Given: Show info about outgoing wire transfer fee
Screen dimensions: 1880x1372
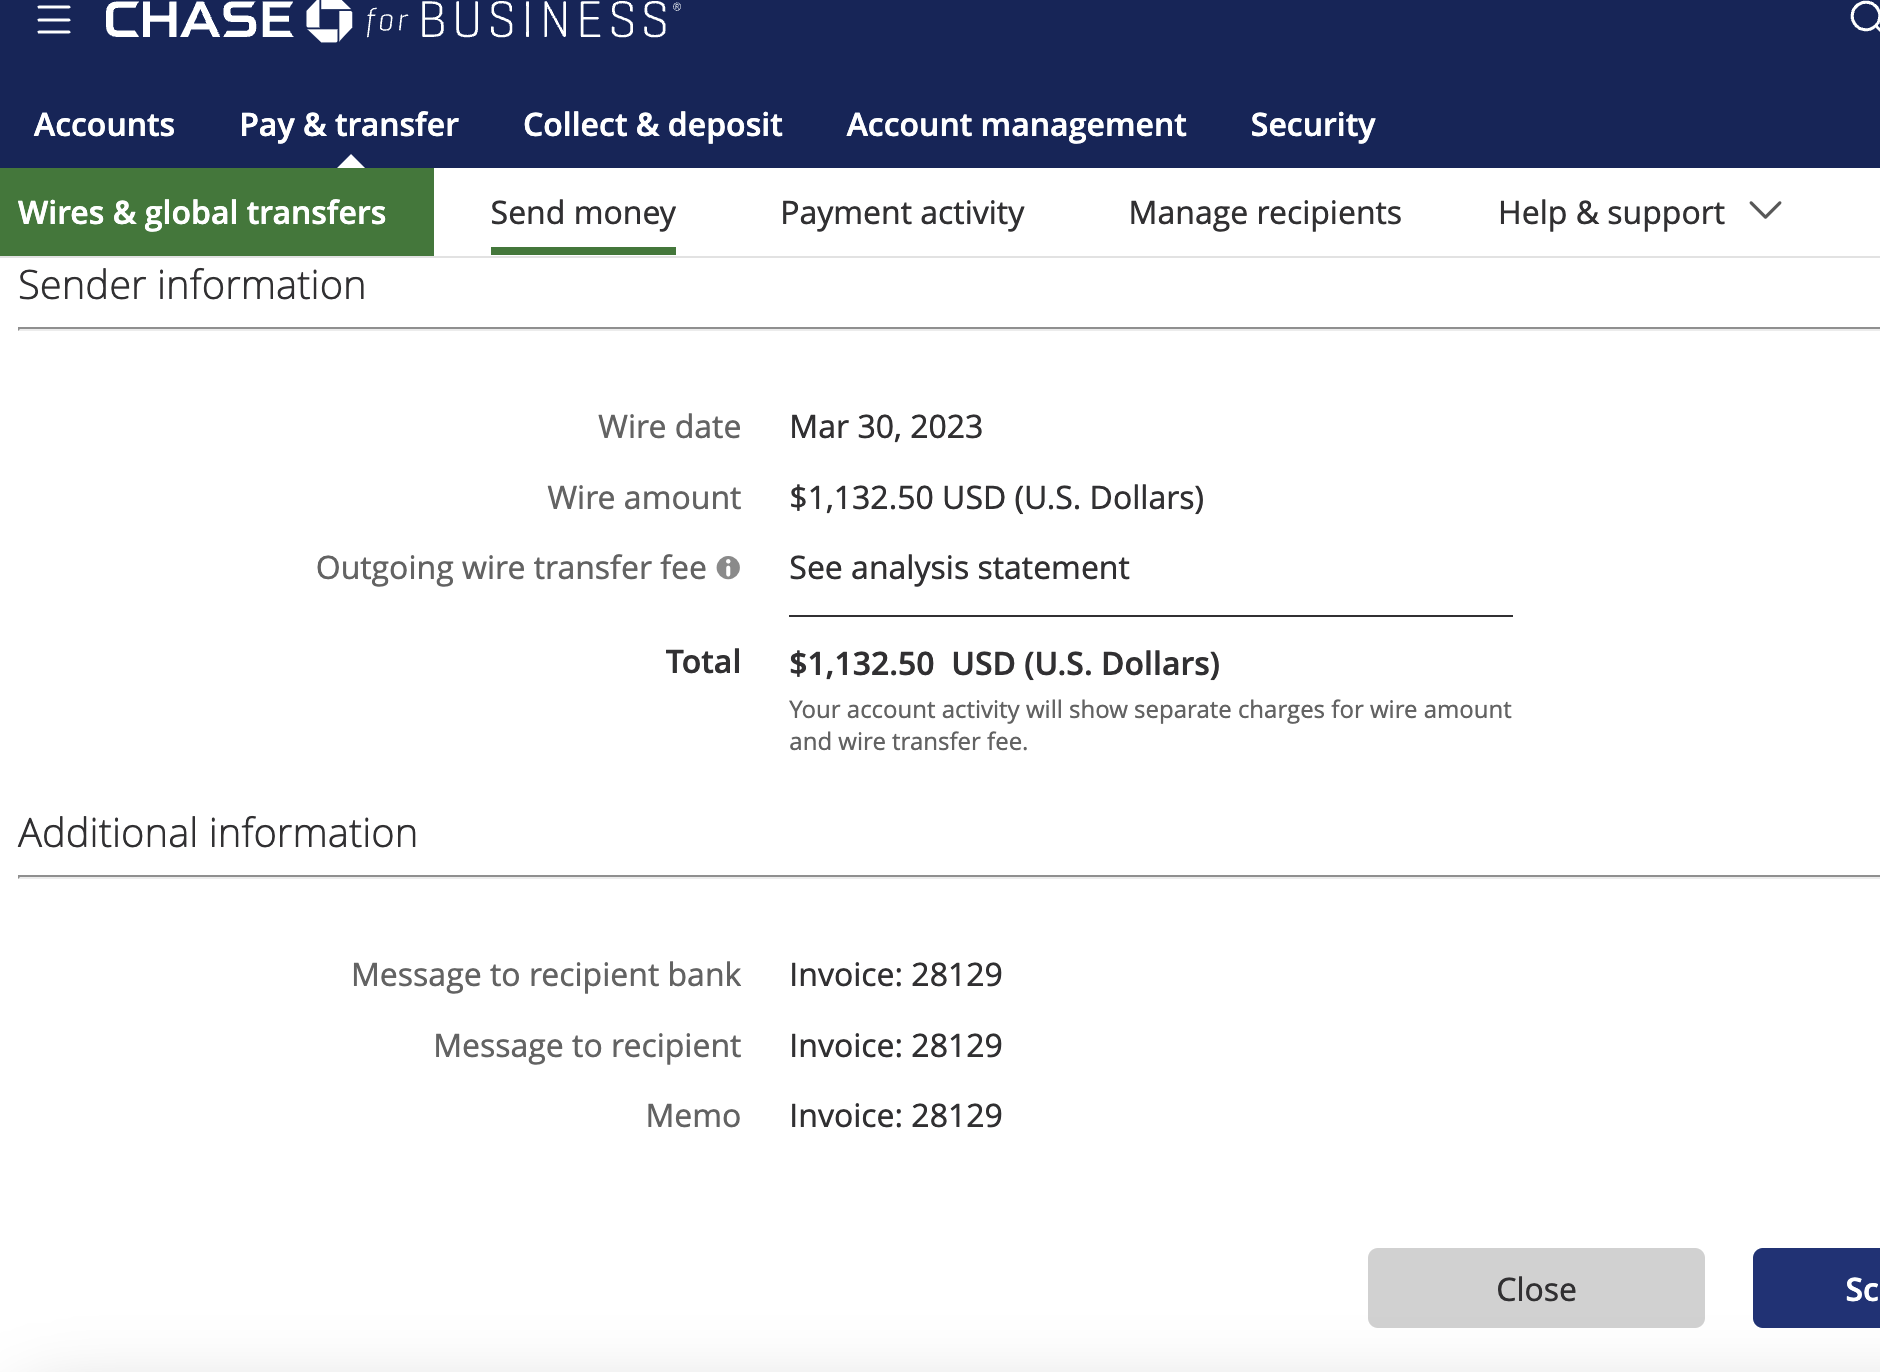Looking at the screenshot, I should pos(729,567).
